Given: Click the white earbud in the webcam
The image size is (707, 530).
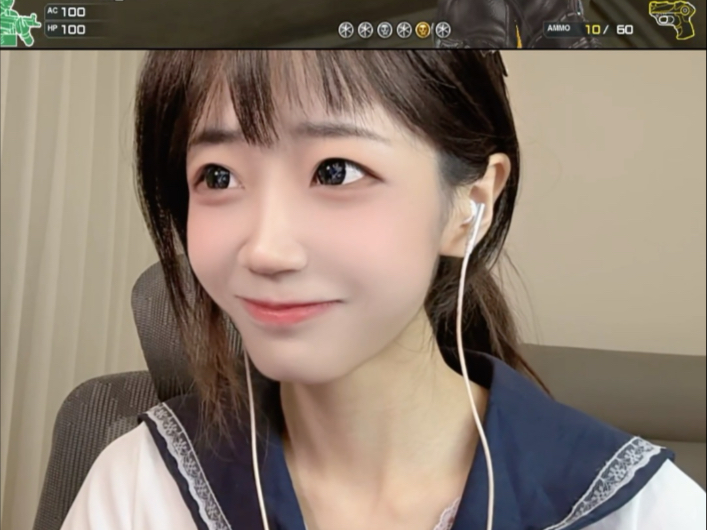Looking at the screenshot, I should [476, 211].
